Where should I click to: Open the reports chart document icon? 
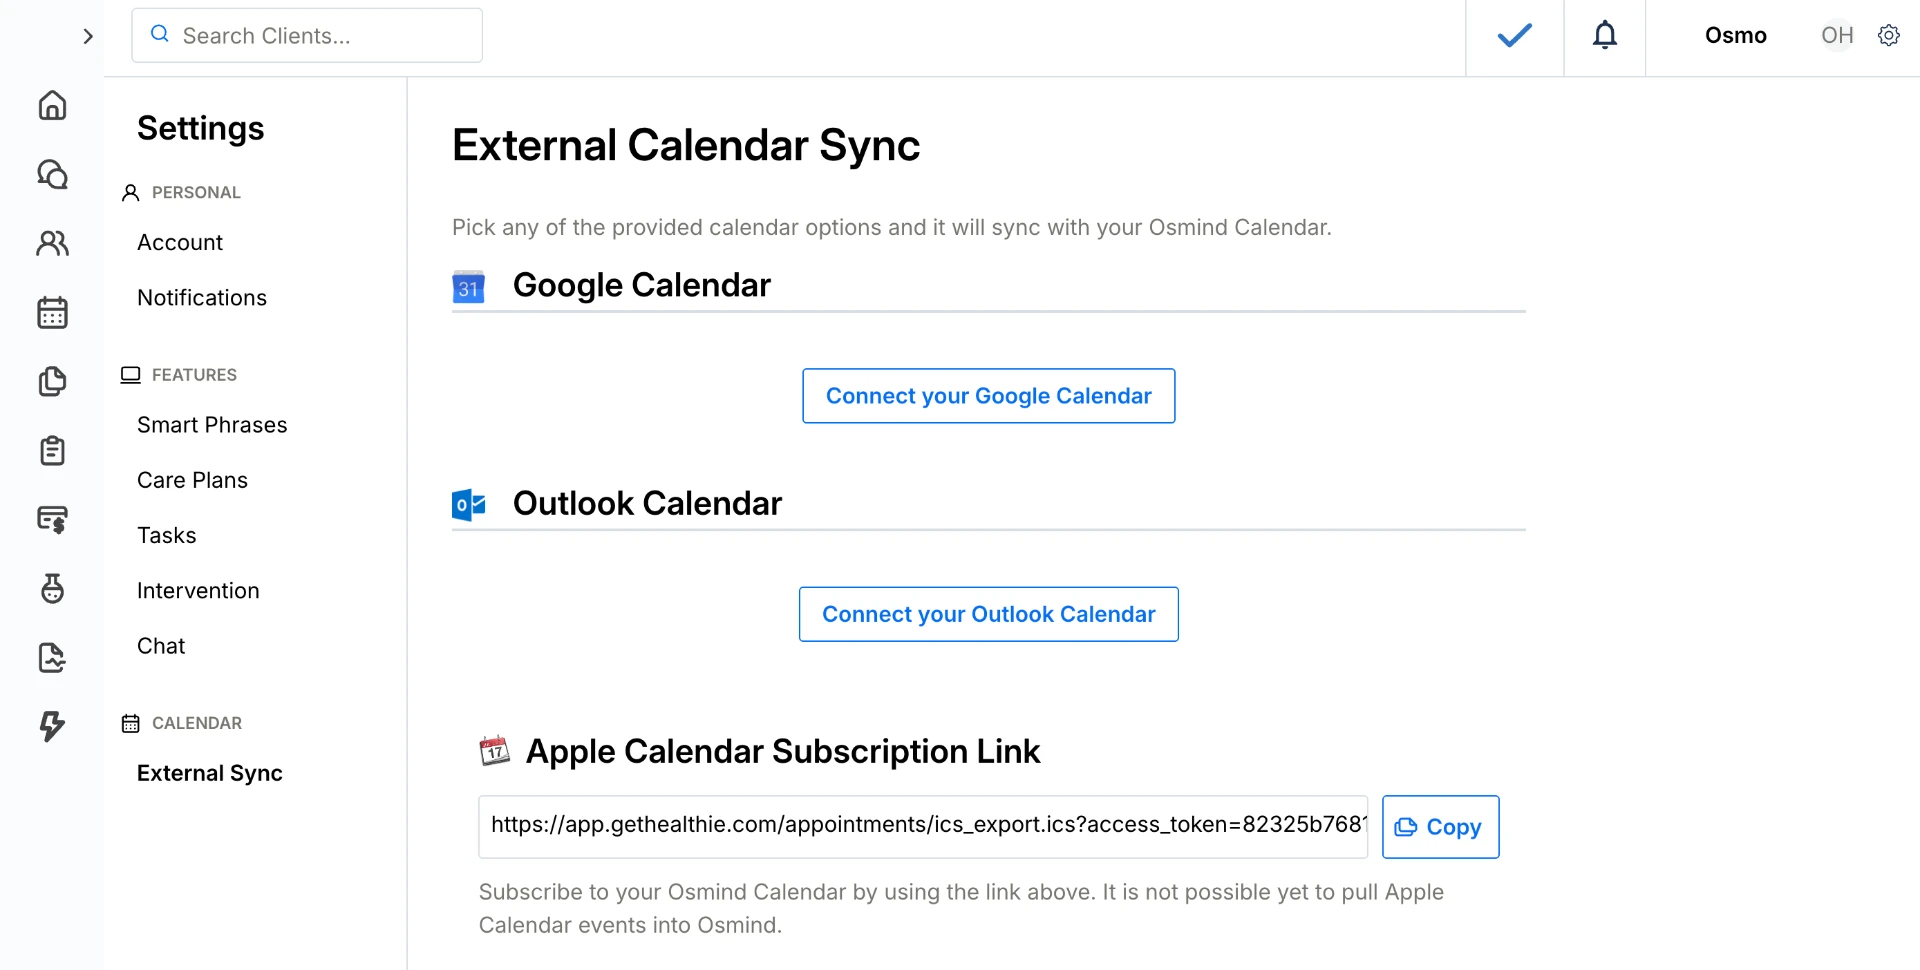(x=52, y=657)
